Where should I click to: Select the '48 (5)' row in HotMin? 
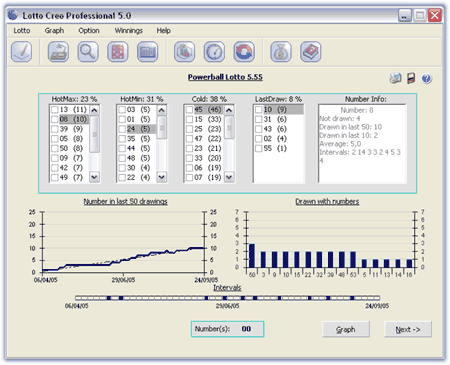coord(137,158)
